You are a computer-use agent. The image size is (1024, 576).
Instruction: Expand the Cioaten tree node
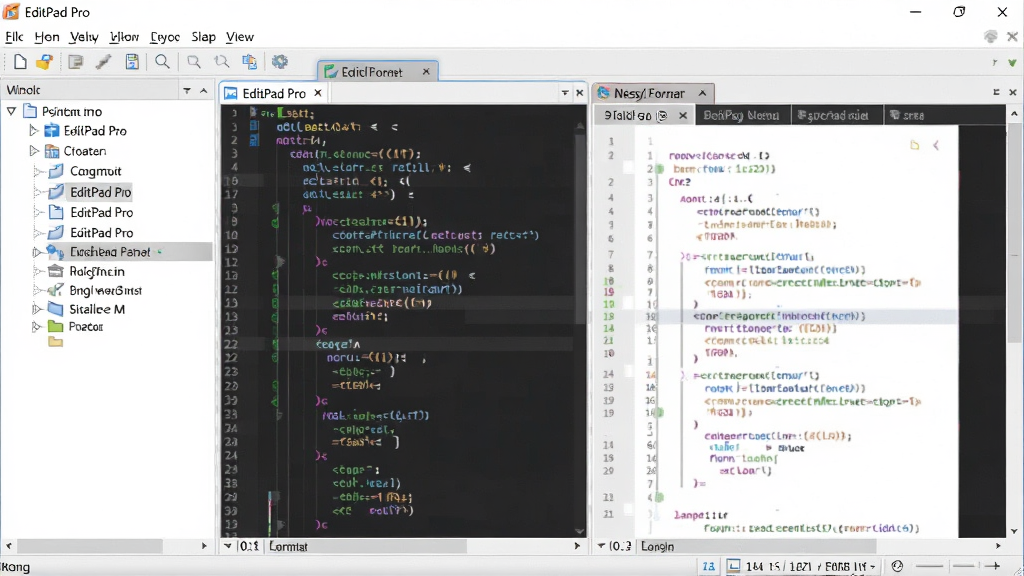point(34,151)
